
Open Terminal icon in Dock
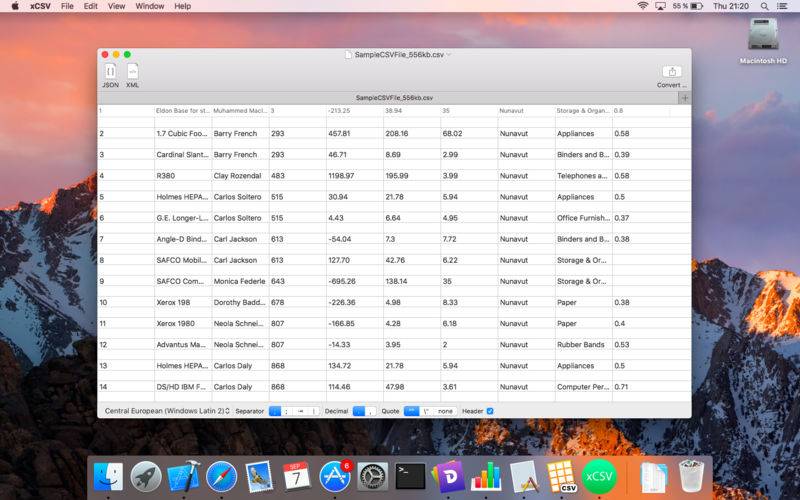[x=410, y=477]
